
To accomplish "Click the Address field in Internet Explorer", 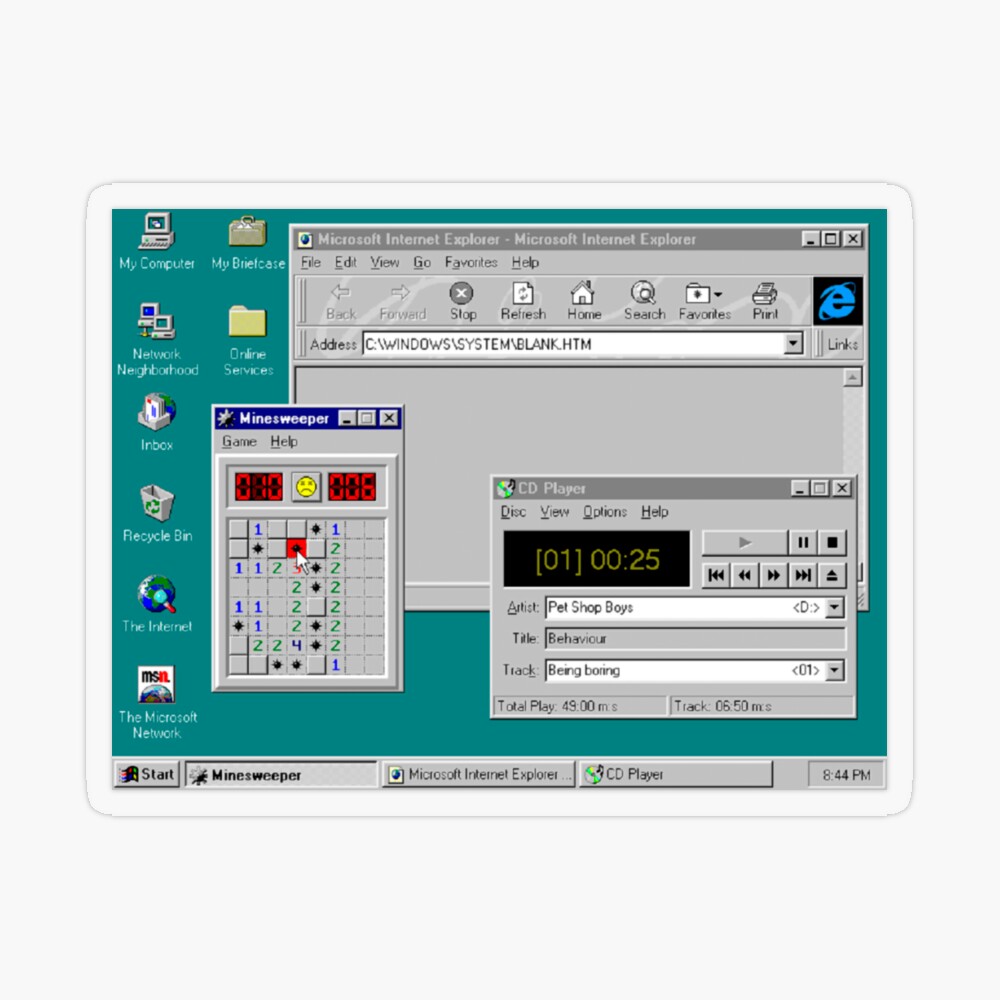I will tap(574, 344).
